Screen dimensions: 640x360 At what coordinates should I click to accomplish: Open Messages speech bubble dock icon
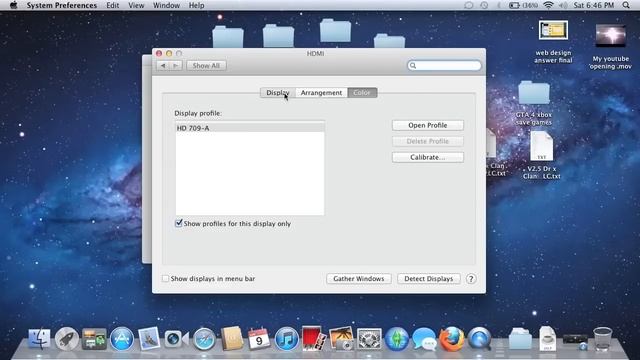[424, 339]
